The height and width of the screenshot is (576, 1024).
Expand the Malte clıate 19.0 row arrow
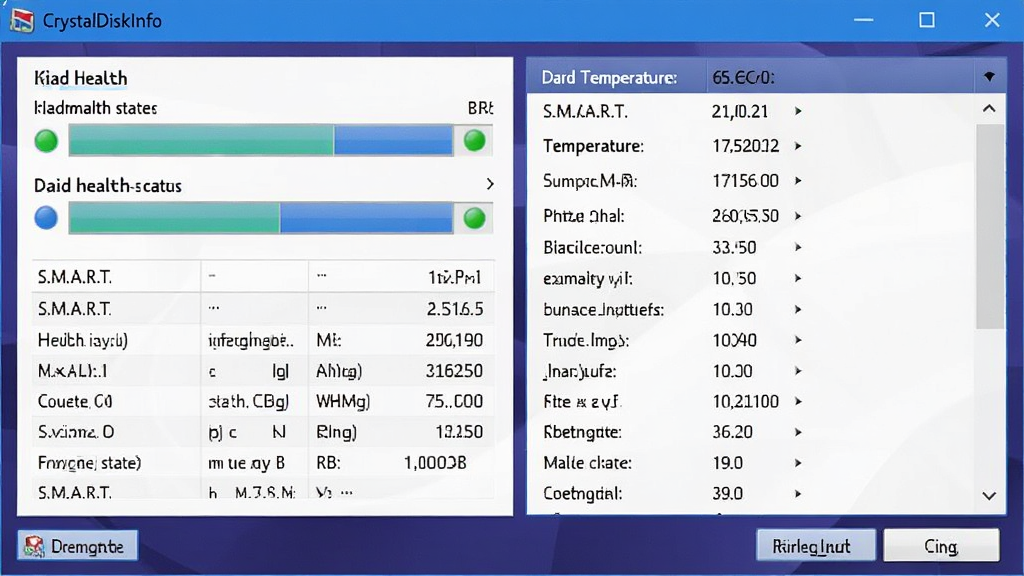click(798, 463)
